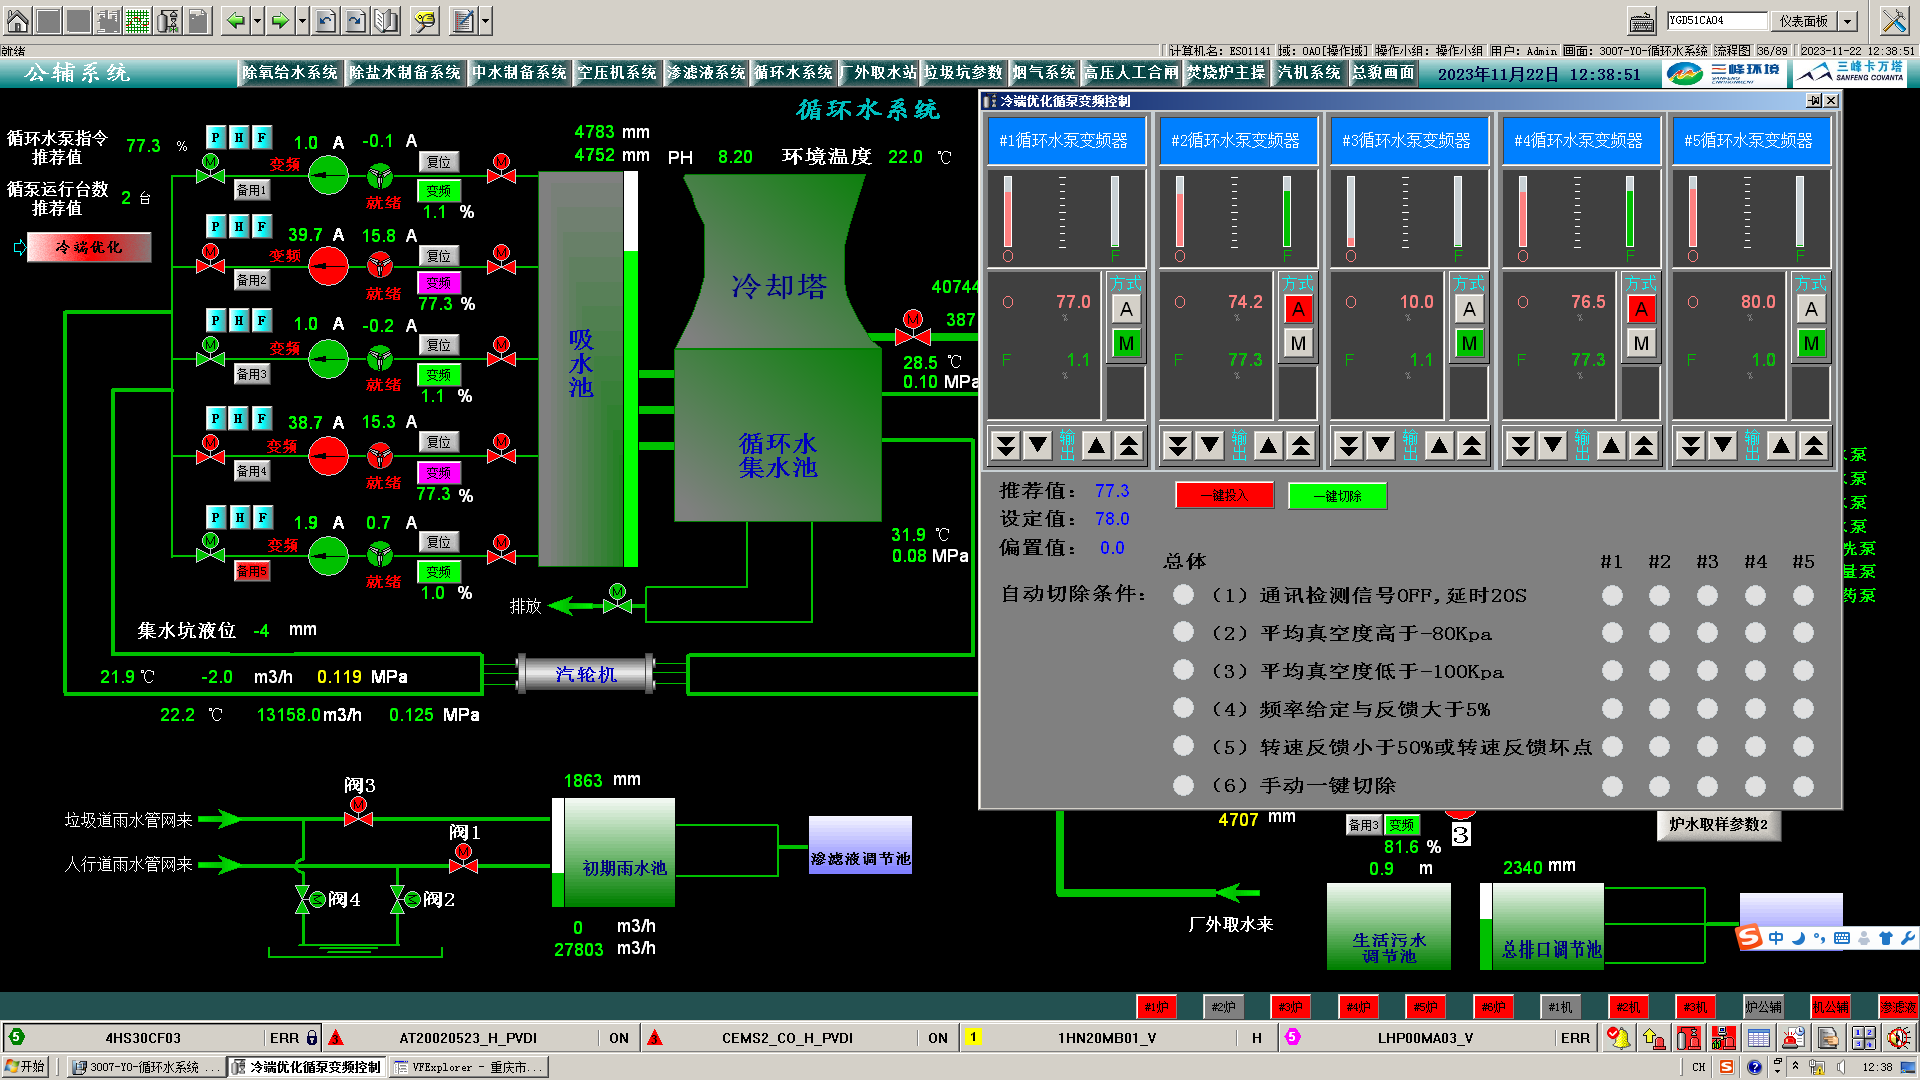Open the 炉水取样参数2 button
Screen dimensions: 1920x1080
pyautogui.click(x=1718, y=825)
